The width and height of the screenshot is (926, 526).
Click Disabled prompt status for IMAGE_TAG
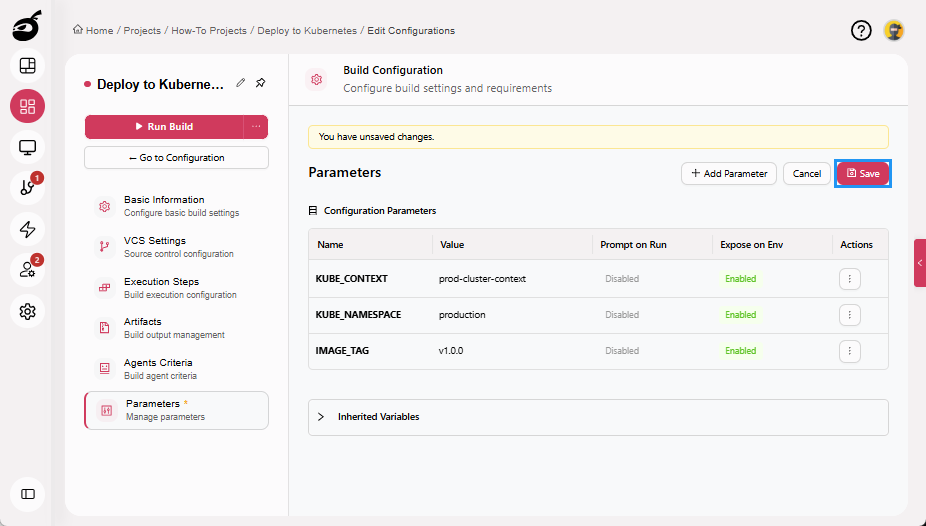tap(622, 351)
